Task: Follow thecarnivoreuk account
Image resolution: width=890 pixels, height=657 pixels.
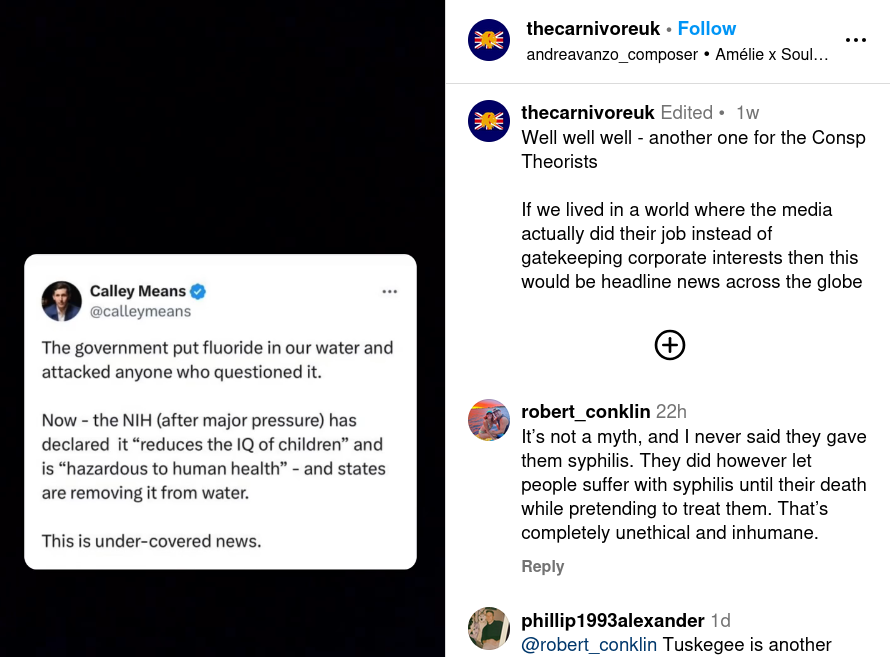Action: tap(706, 29)
